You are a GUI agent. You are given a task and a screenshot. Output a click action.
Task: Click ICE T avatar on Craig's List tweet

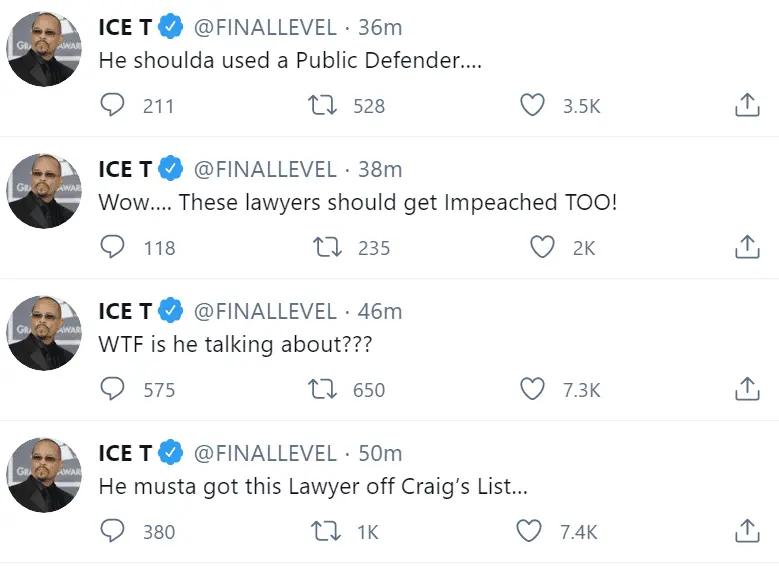[x=44, y=474]
